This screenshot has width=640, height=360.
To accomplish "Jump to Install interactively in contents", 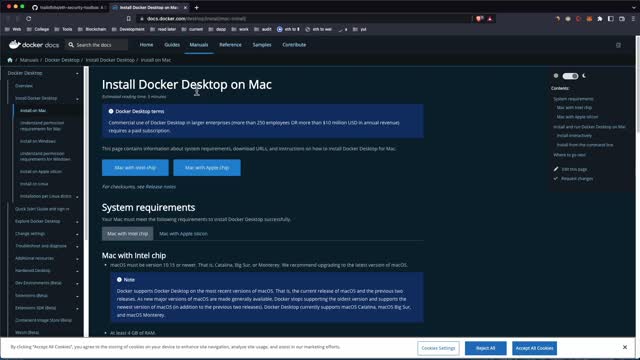I will 574,136.
